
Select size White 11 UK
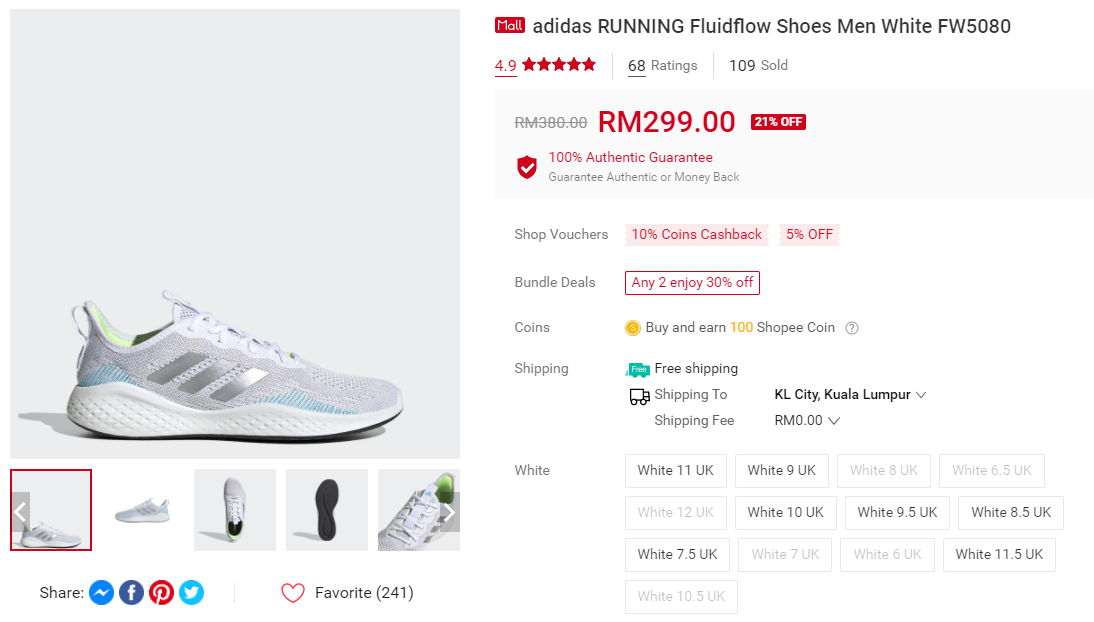675,470
